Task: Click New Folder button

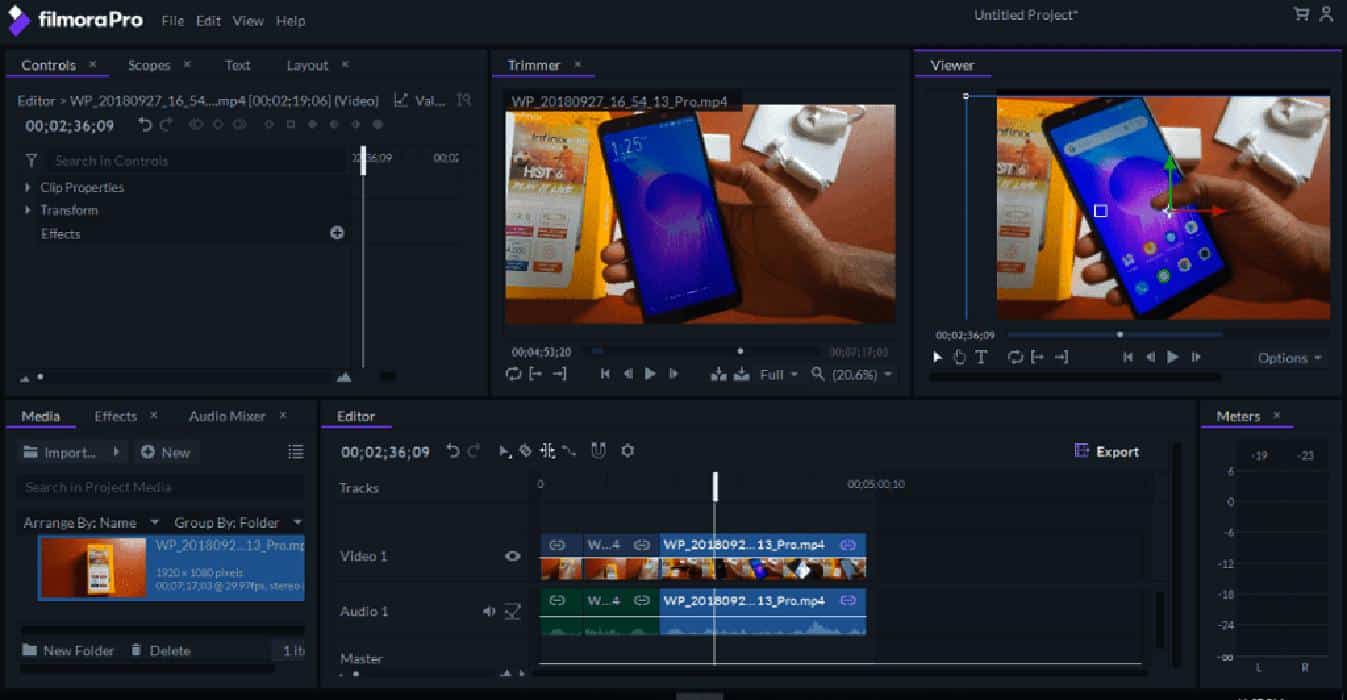Action: [68, 650]
